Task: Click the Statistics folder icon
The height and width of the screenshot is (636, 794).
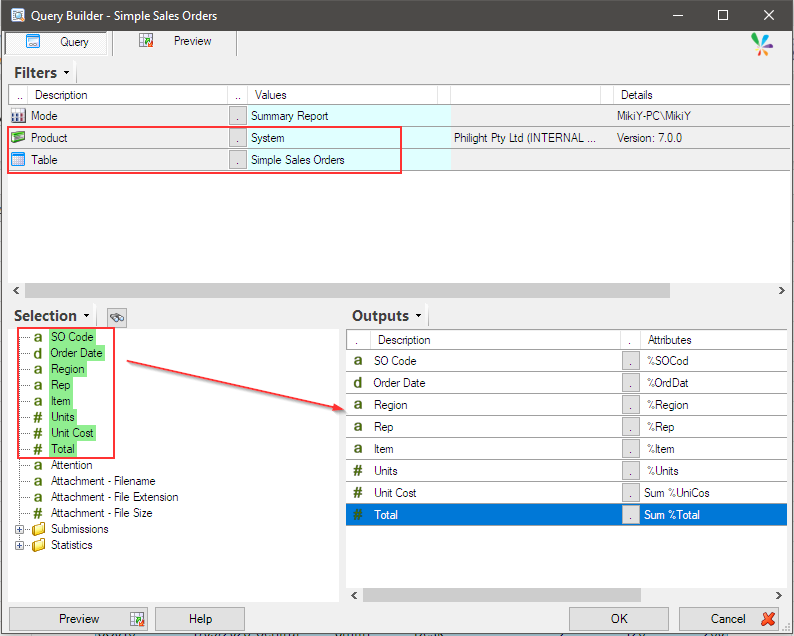Action: click(x=38, y=545)
